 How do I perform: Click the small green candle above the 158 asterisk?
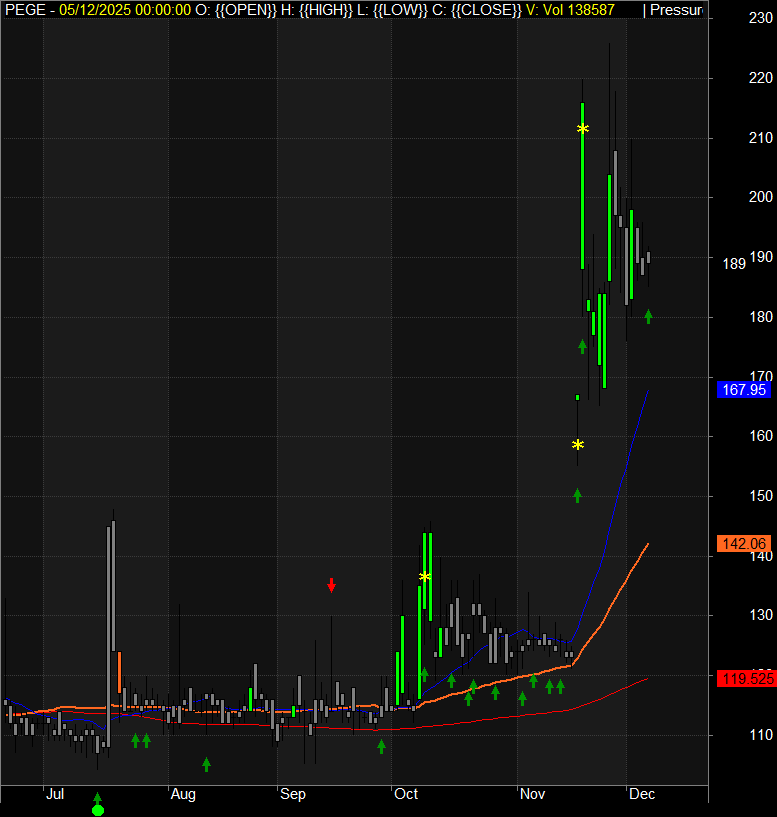pos(577,398)
